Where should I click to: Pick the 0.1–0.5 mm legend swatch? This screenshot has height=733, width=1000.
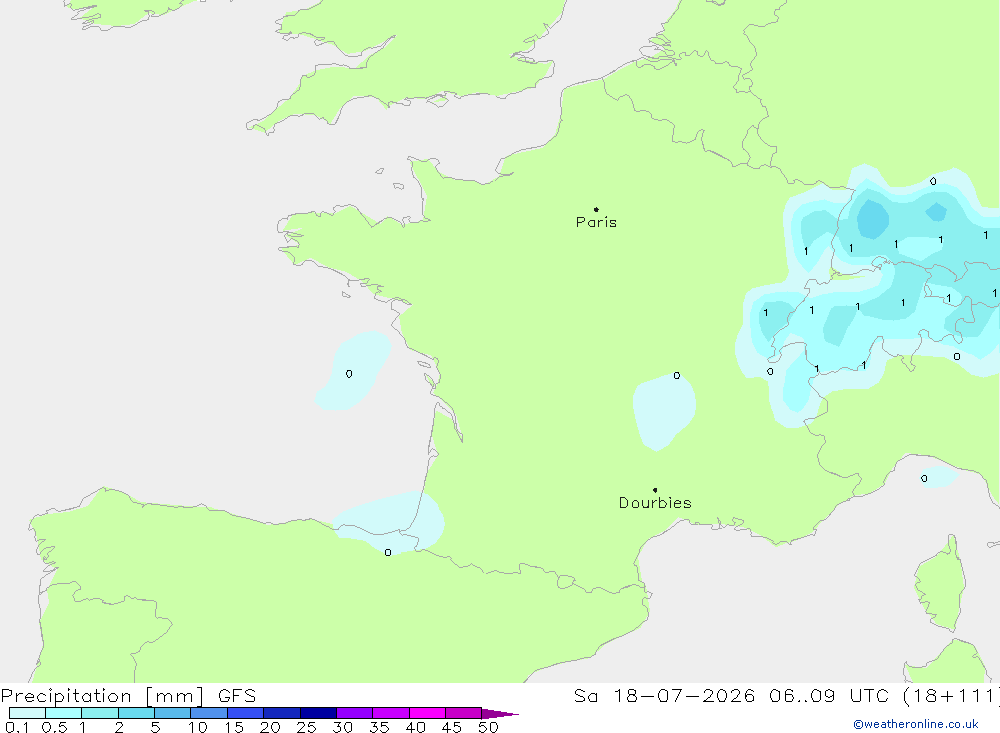coord(27,713)
